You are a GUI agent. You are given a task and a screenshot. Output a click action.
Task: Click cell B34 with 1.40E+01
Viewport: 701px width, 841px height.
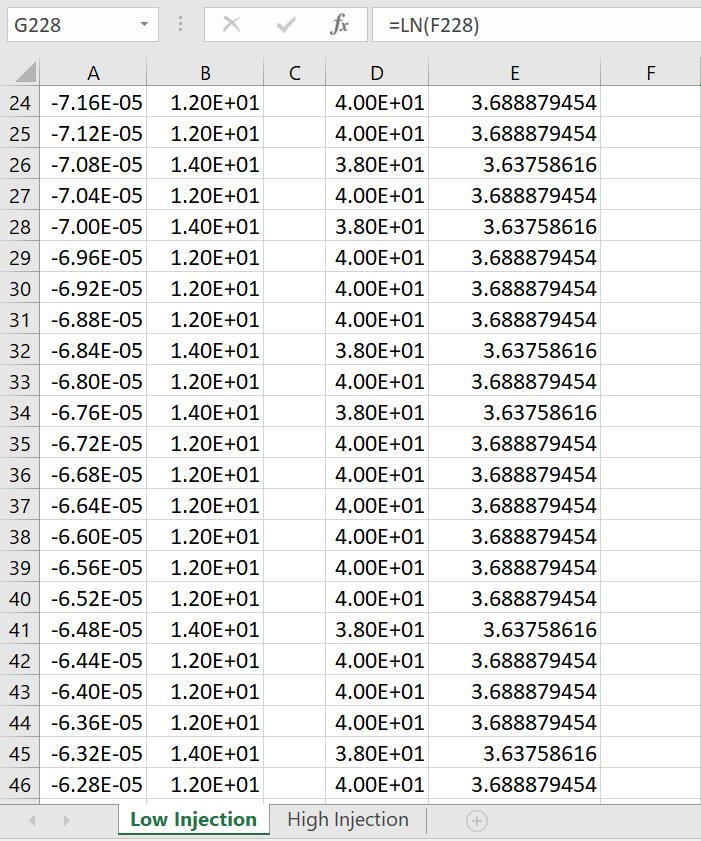(205, 412)
